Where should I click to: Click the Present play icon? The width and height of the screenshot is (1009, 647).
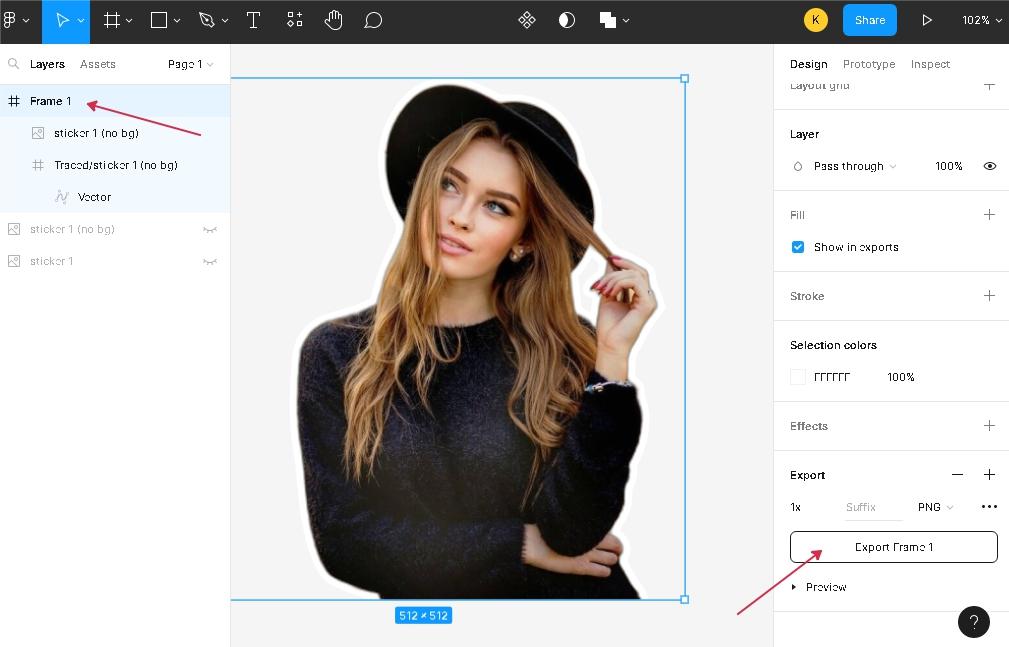pos(927,20)
